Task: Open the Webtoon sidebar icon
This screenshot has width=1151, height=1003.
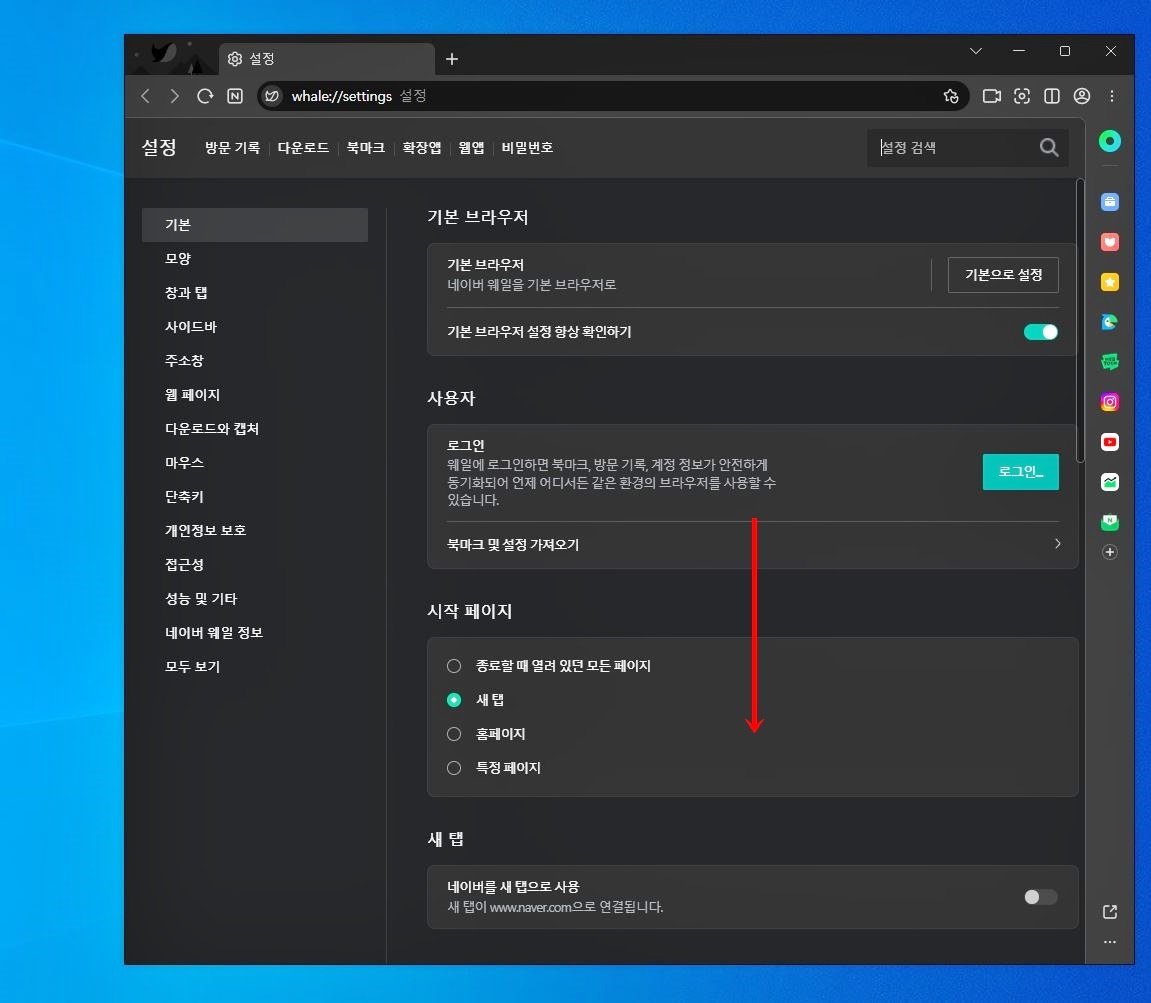Action: 1110,362
